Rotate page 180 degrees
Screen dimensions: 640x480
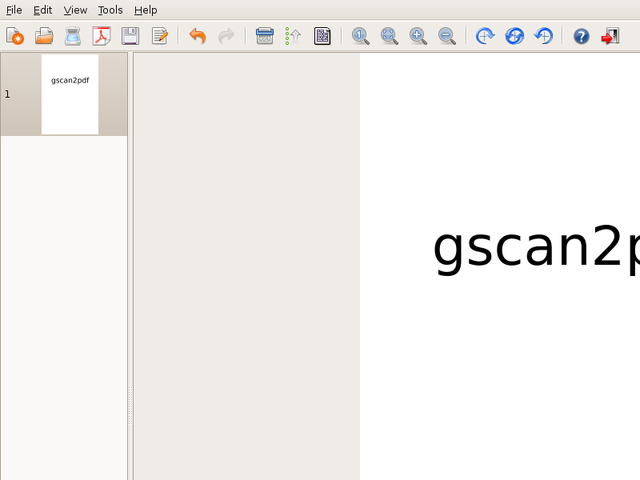pyautogui.click(x=514, y=36)
